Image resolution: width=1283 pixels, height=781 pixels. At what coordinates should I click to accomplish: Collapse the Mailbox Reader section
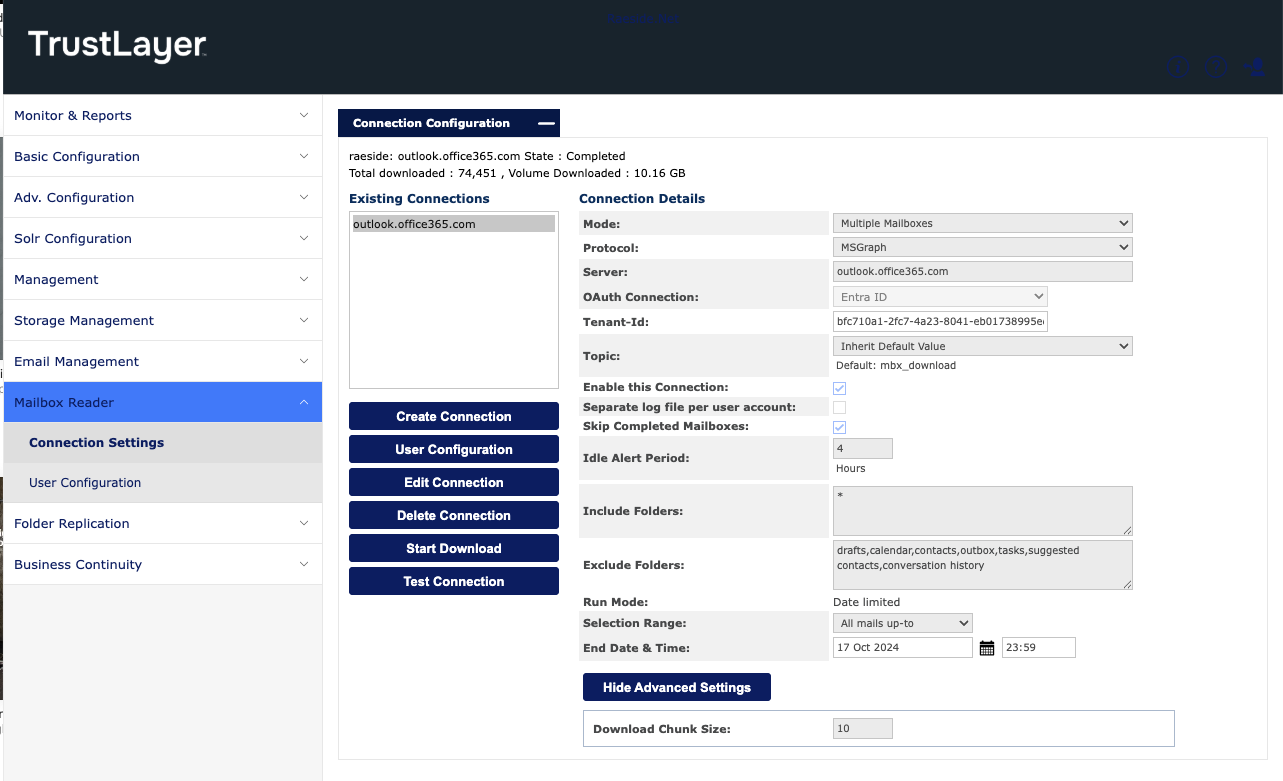(162, 402)
